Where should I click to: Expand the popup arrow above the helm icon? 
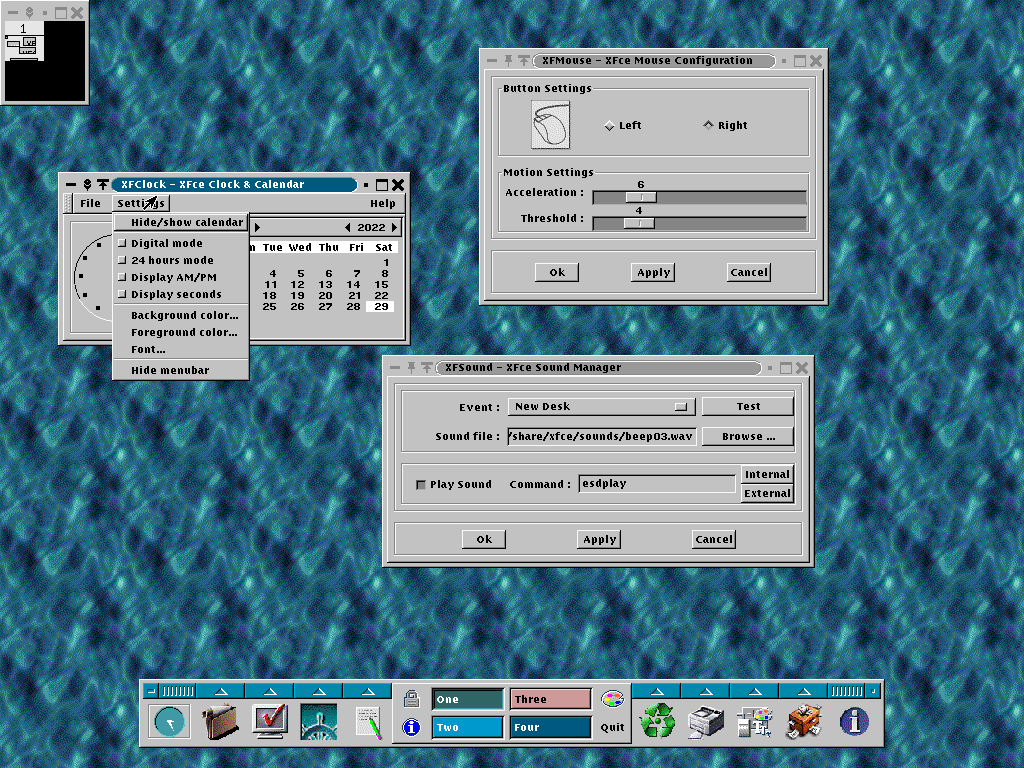[319, 690]
